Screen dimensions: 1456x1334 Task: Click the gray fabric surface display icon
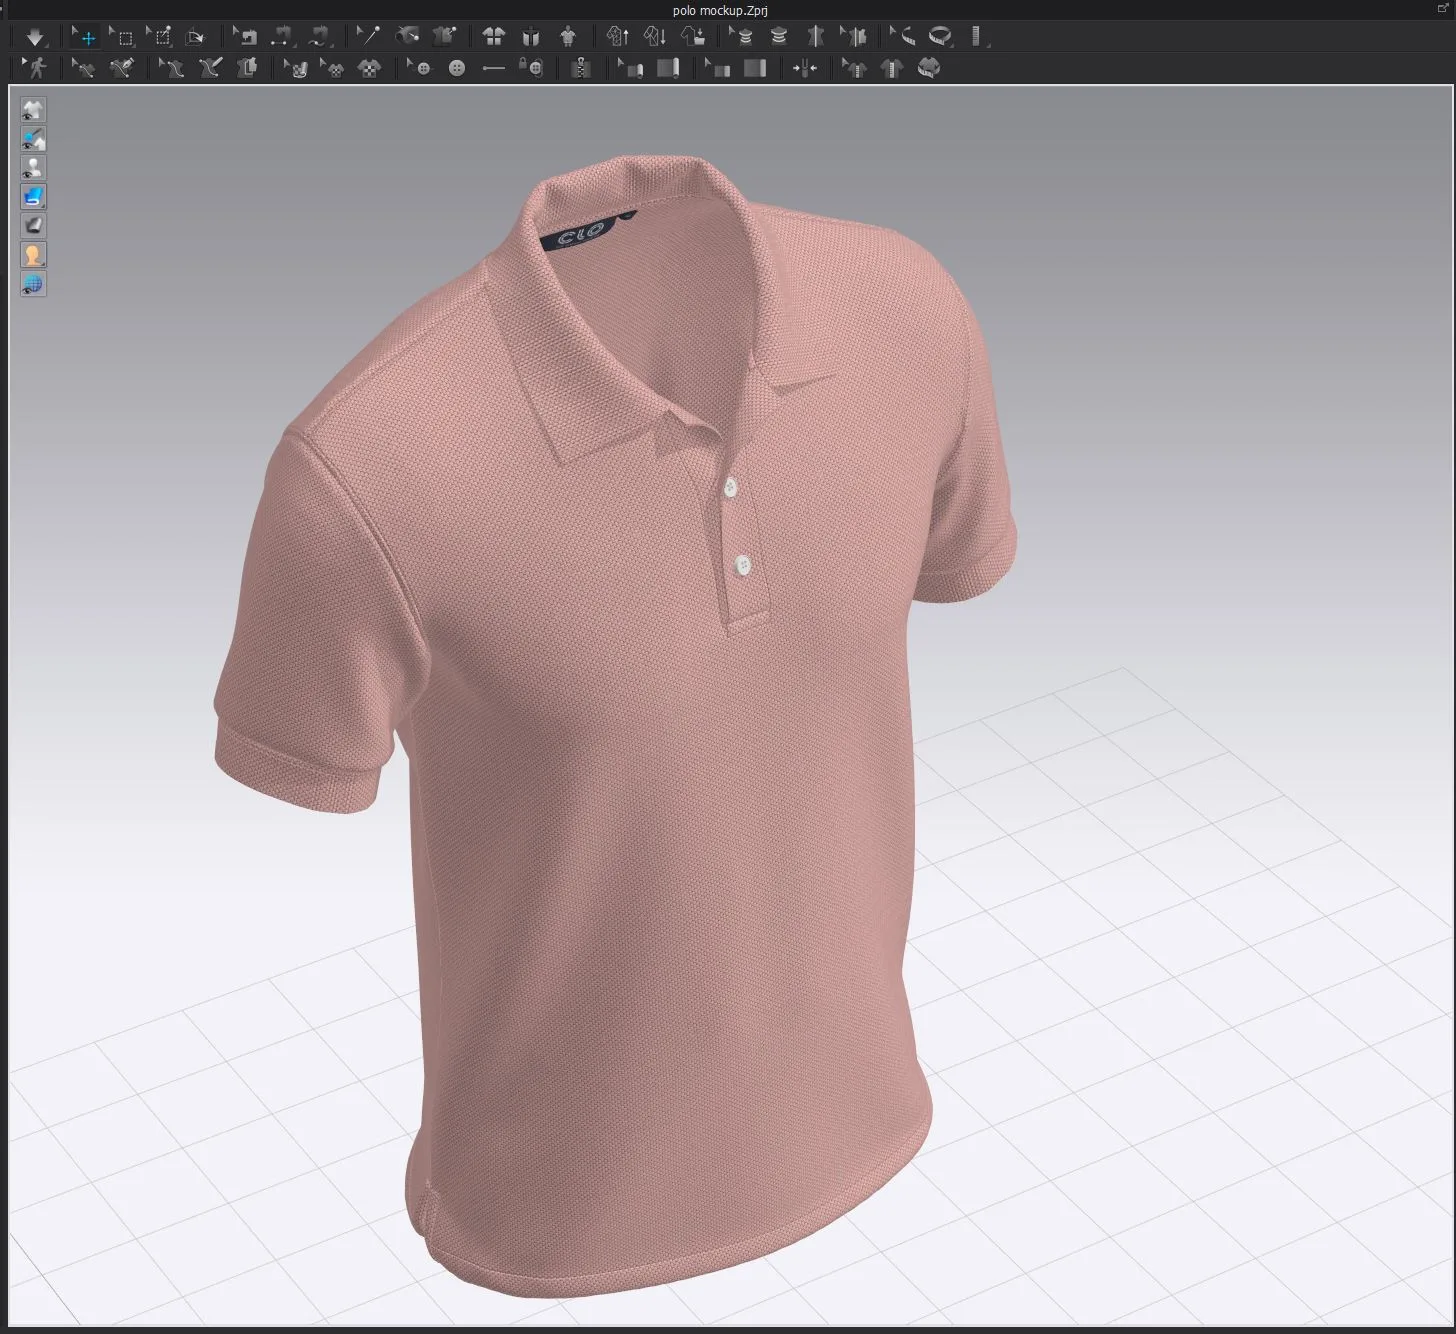33,226
